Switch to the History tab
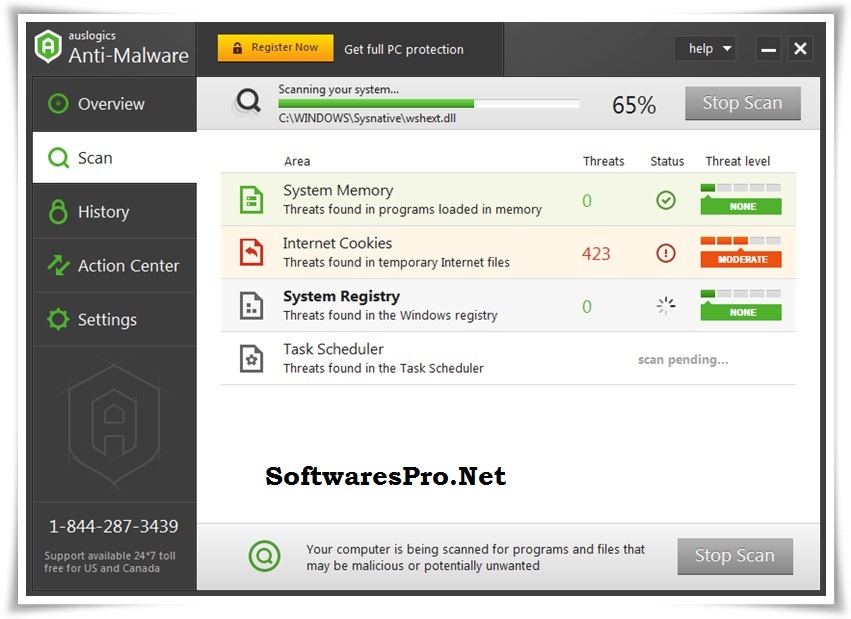Image resolution: width=851 pixels, height=619 pixels. (x=104, y=211)
